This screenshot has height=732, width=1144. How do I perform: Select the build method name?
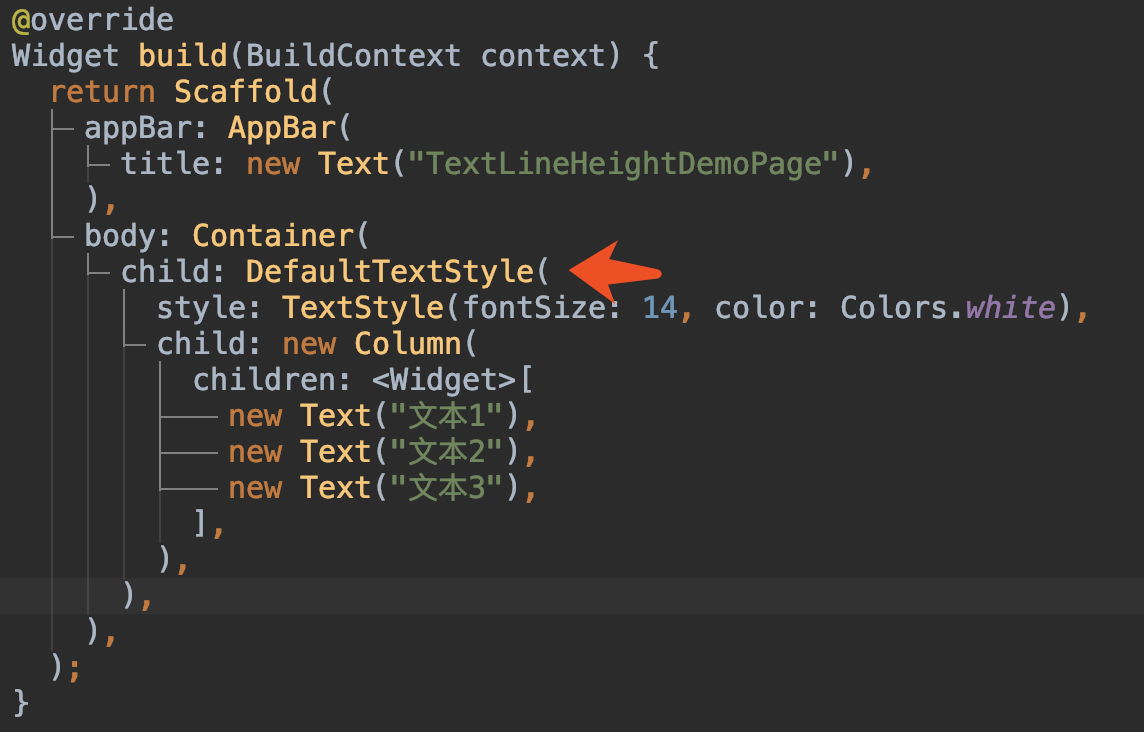182,55
